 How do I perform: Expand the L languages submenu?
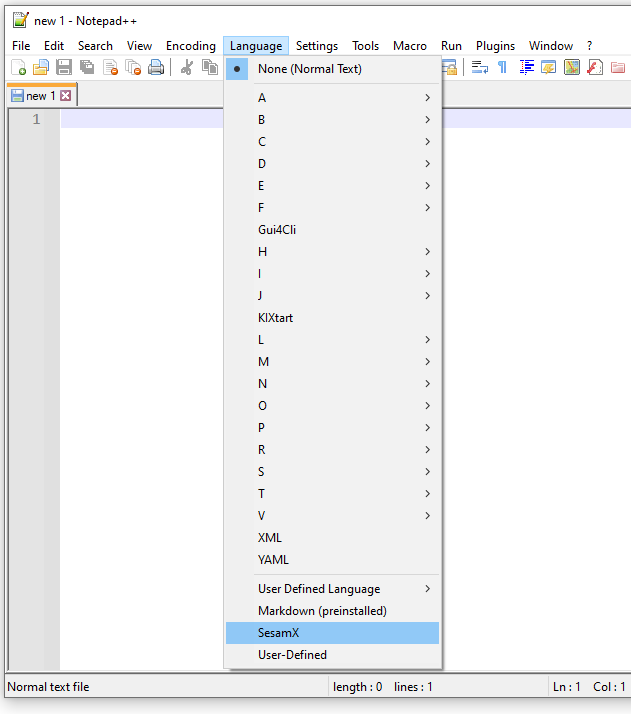[x=332, y=340]
